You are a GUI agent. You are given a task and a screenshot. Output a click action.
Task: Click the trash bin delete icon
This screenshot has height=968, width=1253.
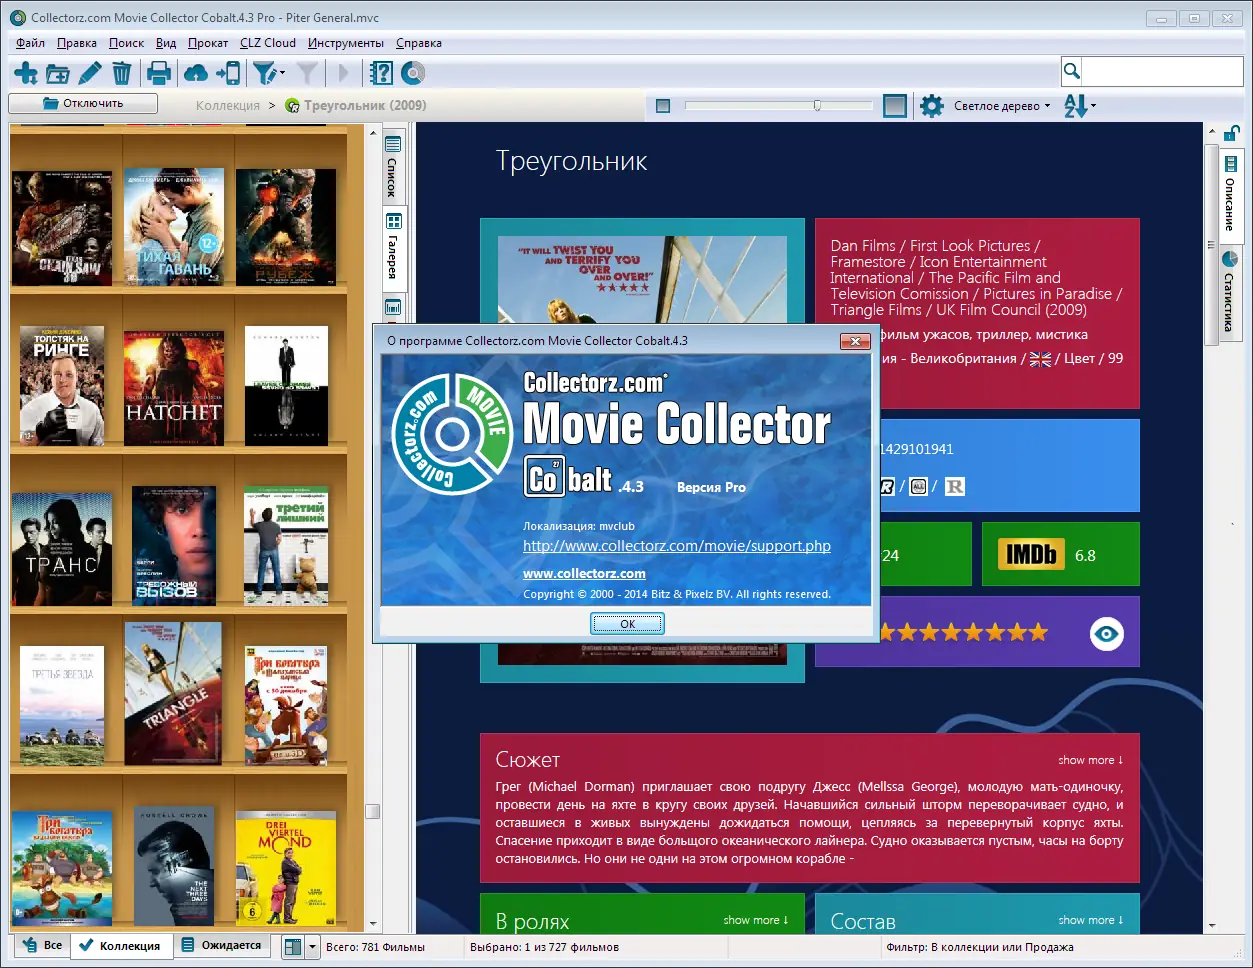121,73
